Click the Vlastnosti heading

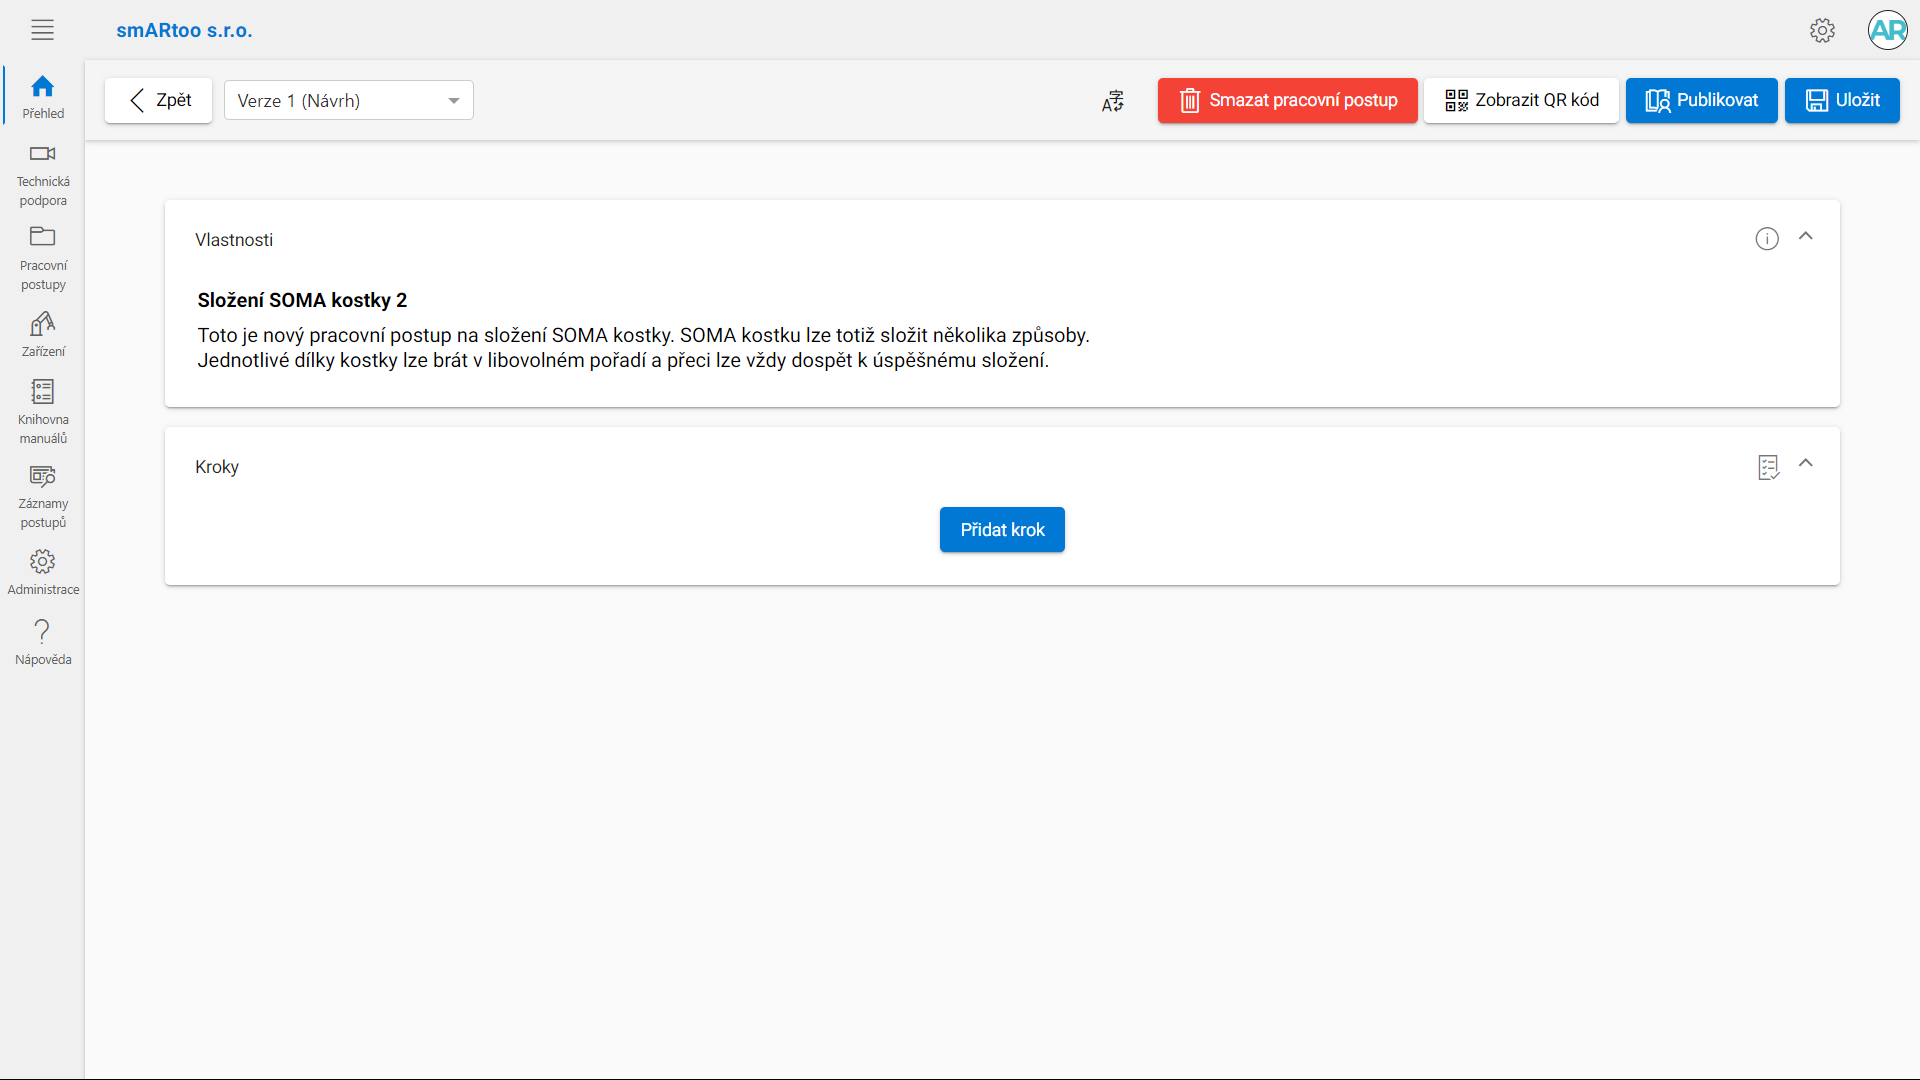tap(234, 240)
